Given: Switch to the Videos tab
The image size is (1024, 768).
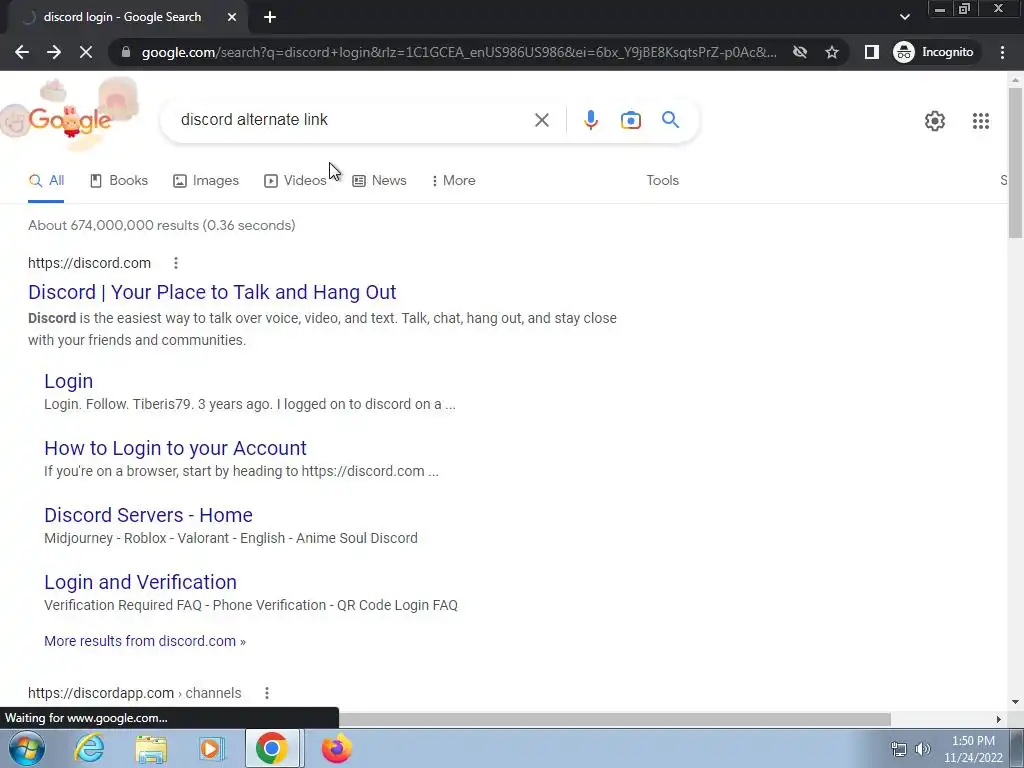Looking at the screenshot, I should [x=295, y=181].
